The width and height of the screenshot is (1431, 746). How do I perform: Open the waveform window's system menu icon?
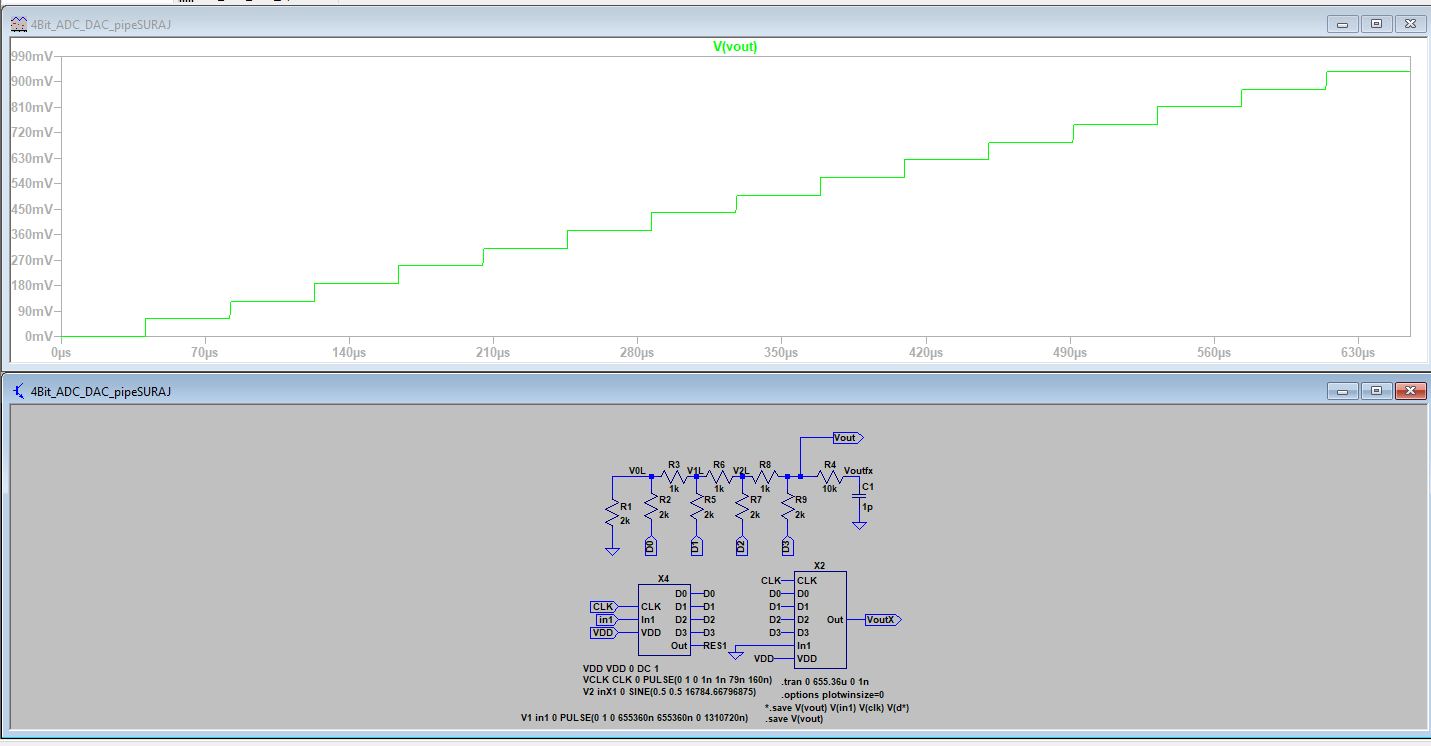pos(18,24)
